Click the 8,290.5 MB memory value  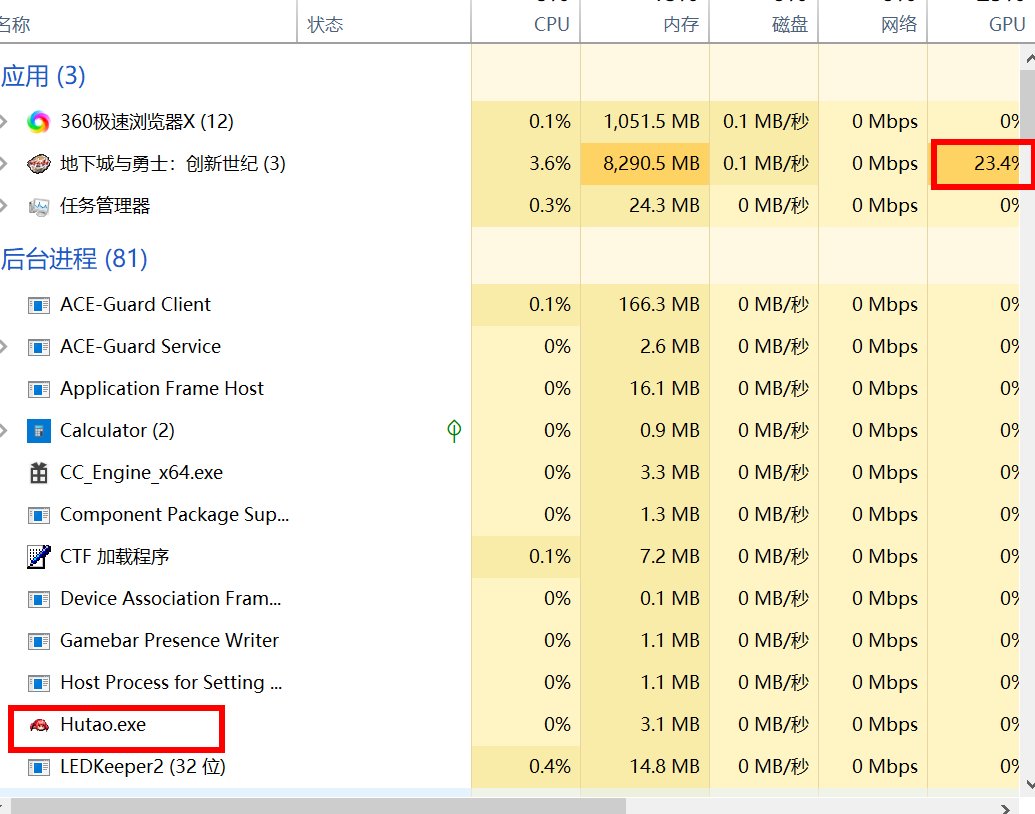tap(651, 164)
